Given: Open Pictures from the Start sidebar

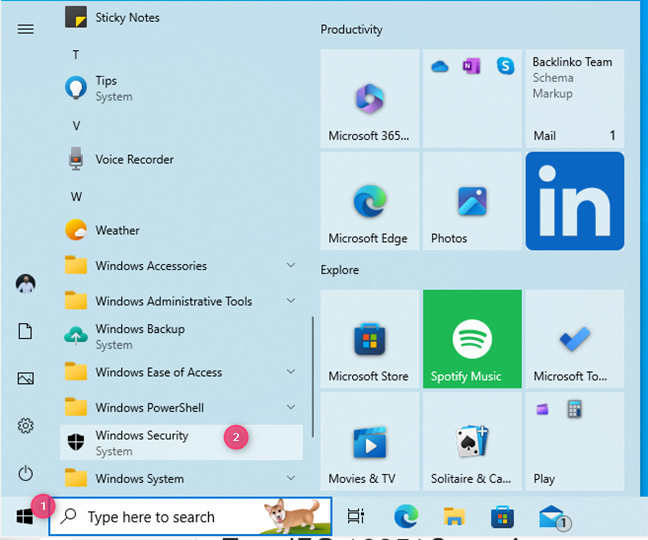Looking at the screenshot, I should pos(26,378).
